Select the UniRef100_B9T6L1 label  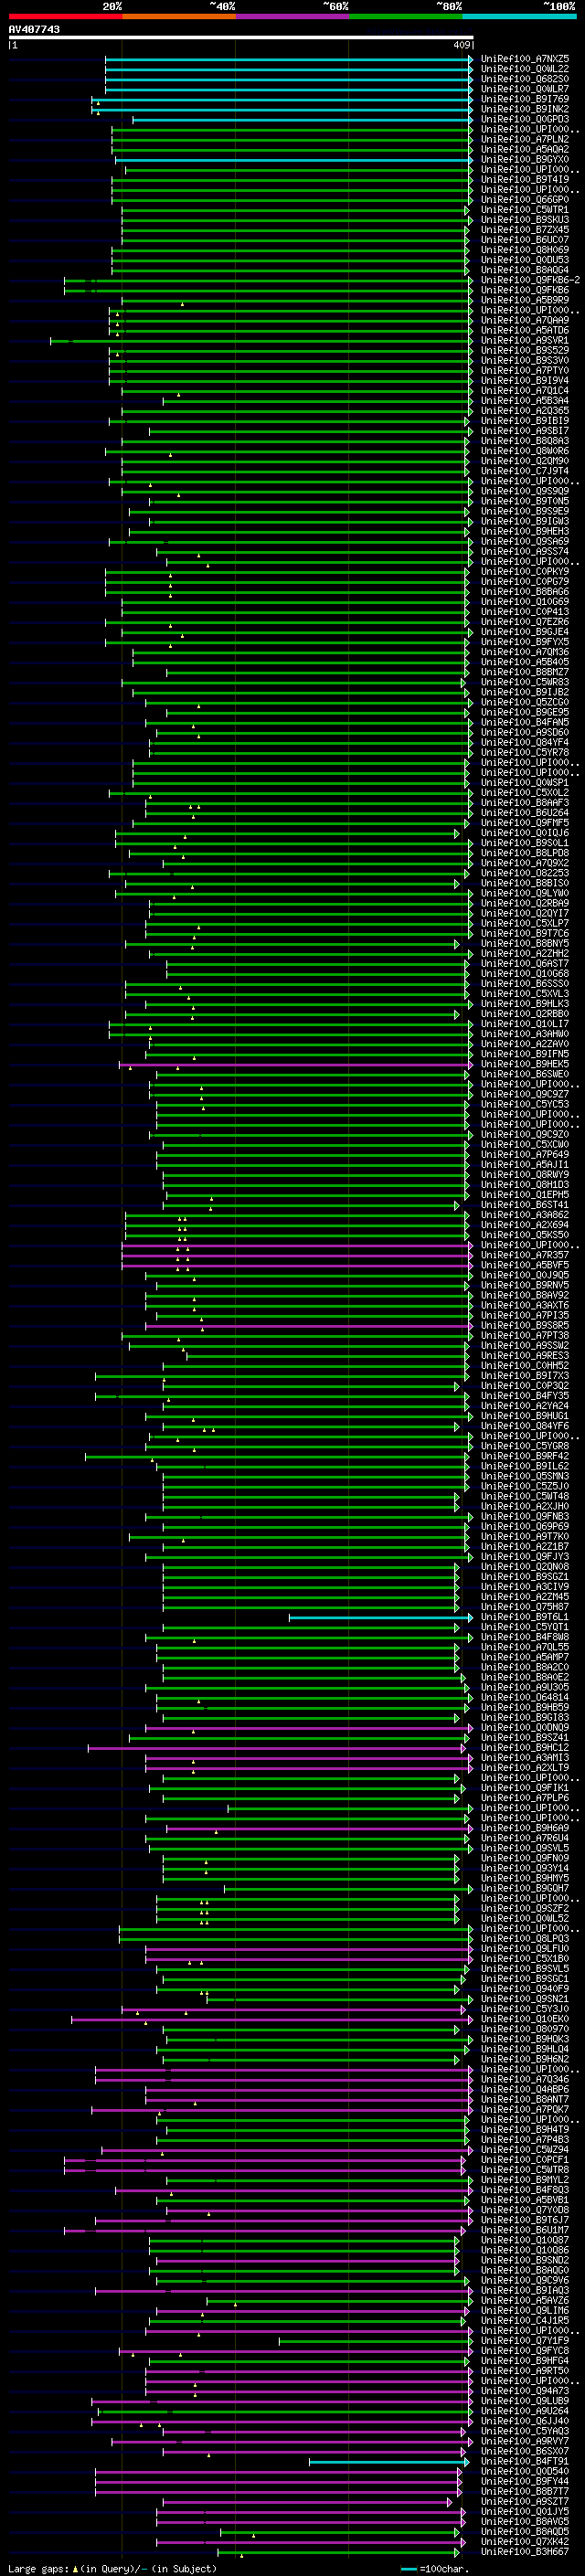tap(524, 1616)
